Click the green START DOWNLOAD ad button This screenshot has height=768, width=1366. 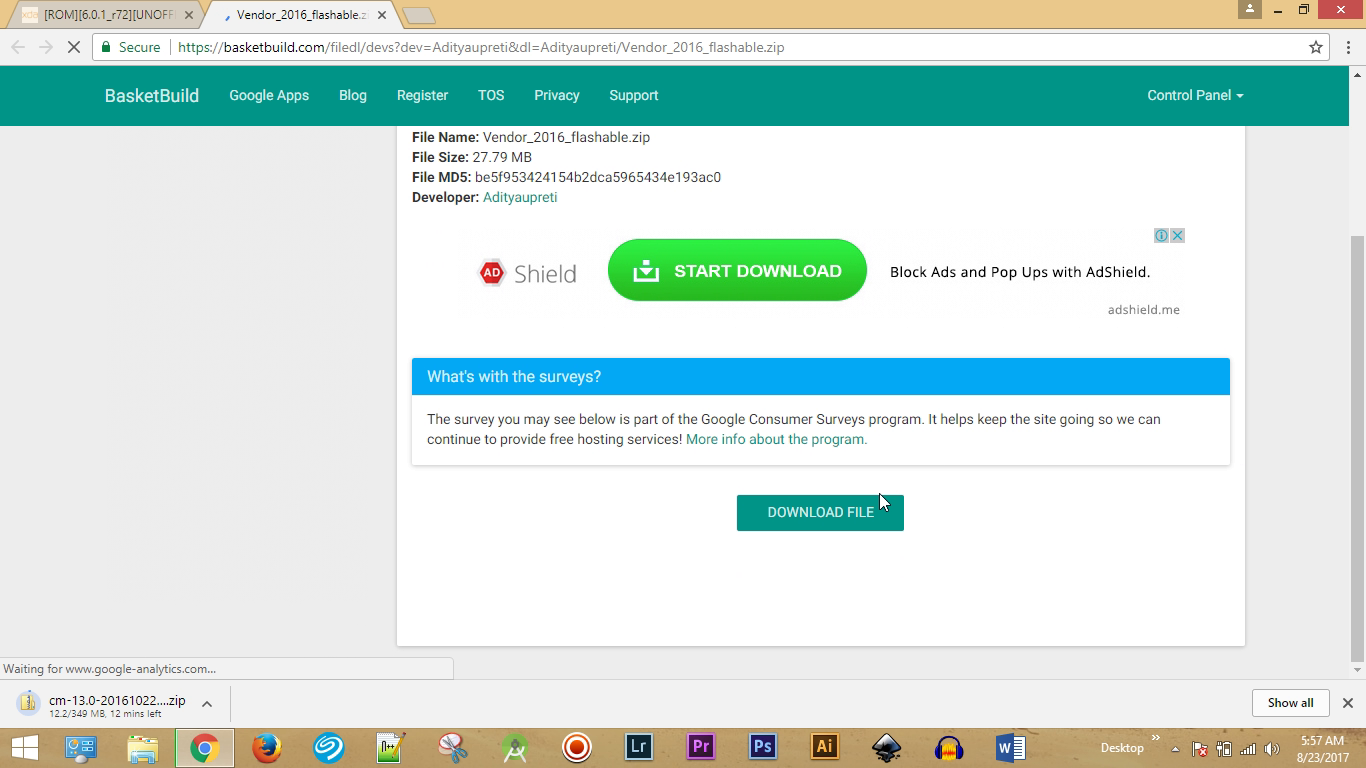coord(737,270)
